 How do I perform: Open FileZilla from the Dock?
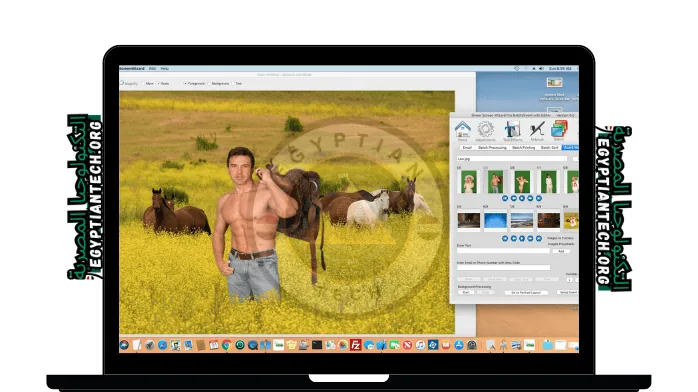[355, 345]
